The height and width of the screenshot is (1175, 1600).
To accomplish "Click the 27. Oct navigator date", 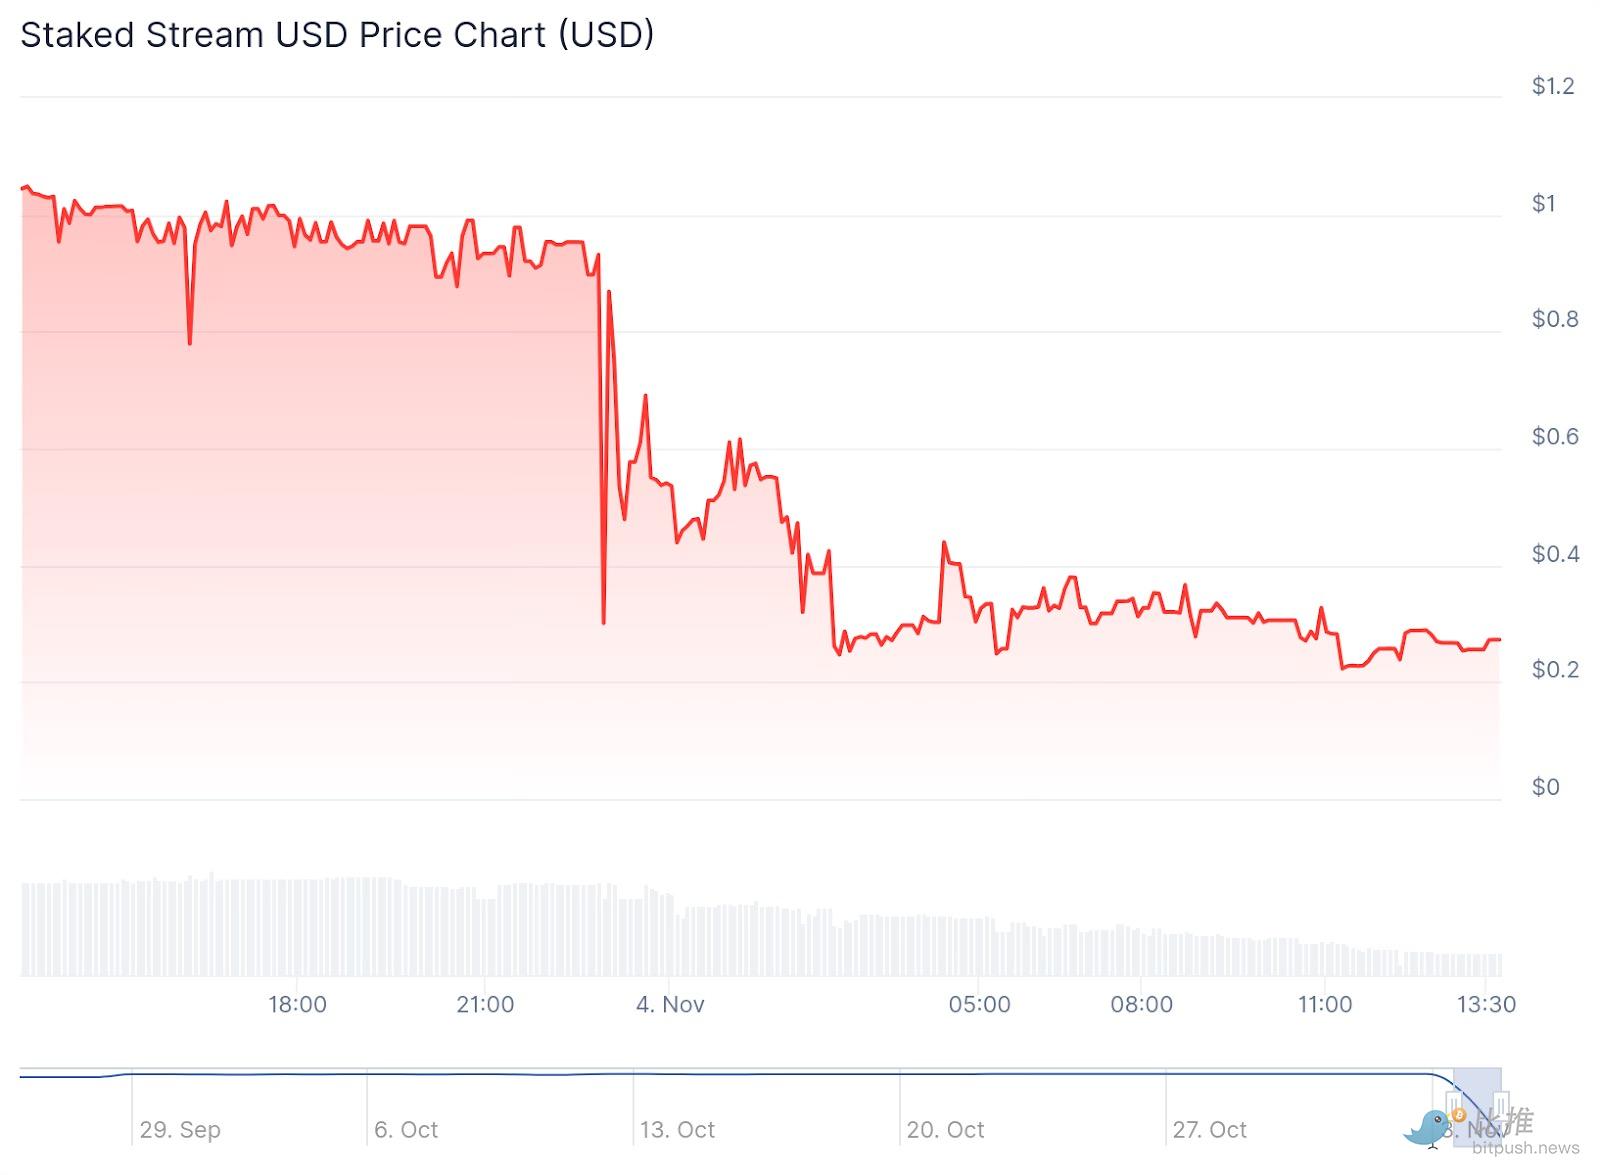I will tap(1210, 1130).
